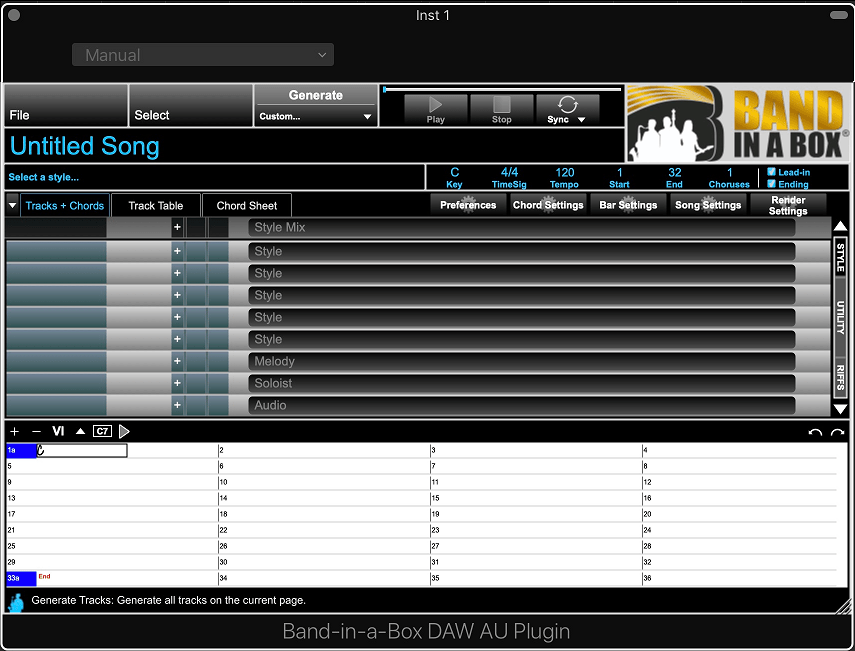Open the Sync dropdown arrow
The width and height of the screenshot is (855, 651).
[x=582, y=119]
